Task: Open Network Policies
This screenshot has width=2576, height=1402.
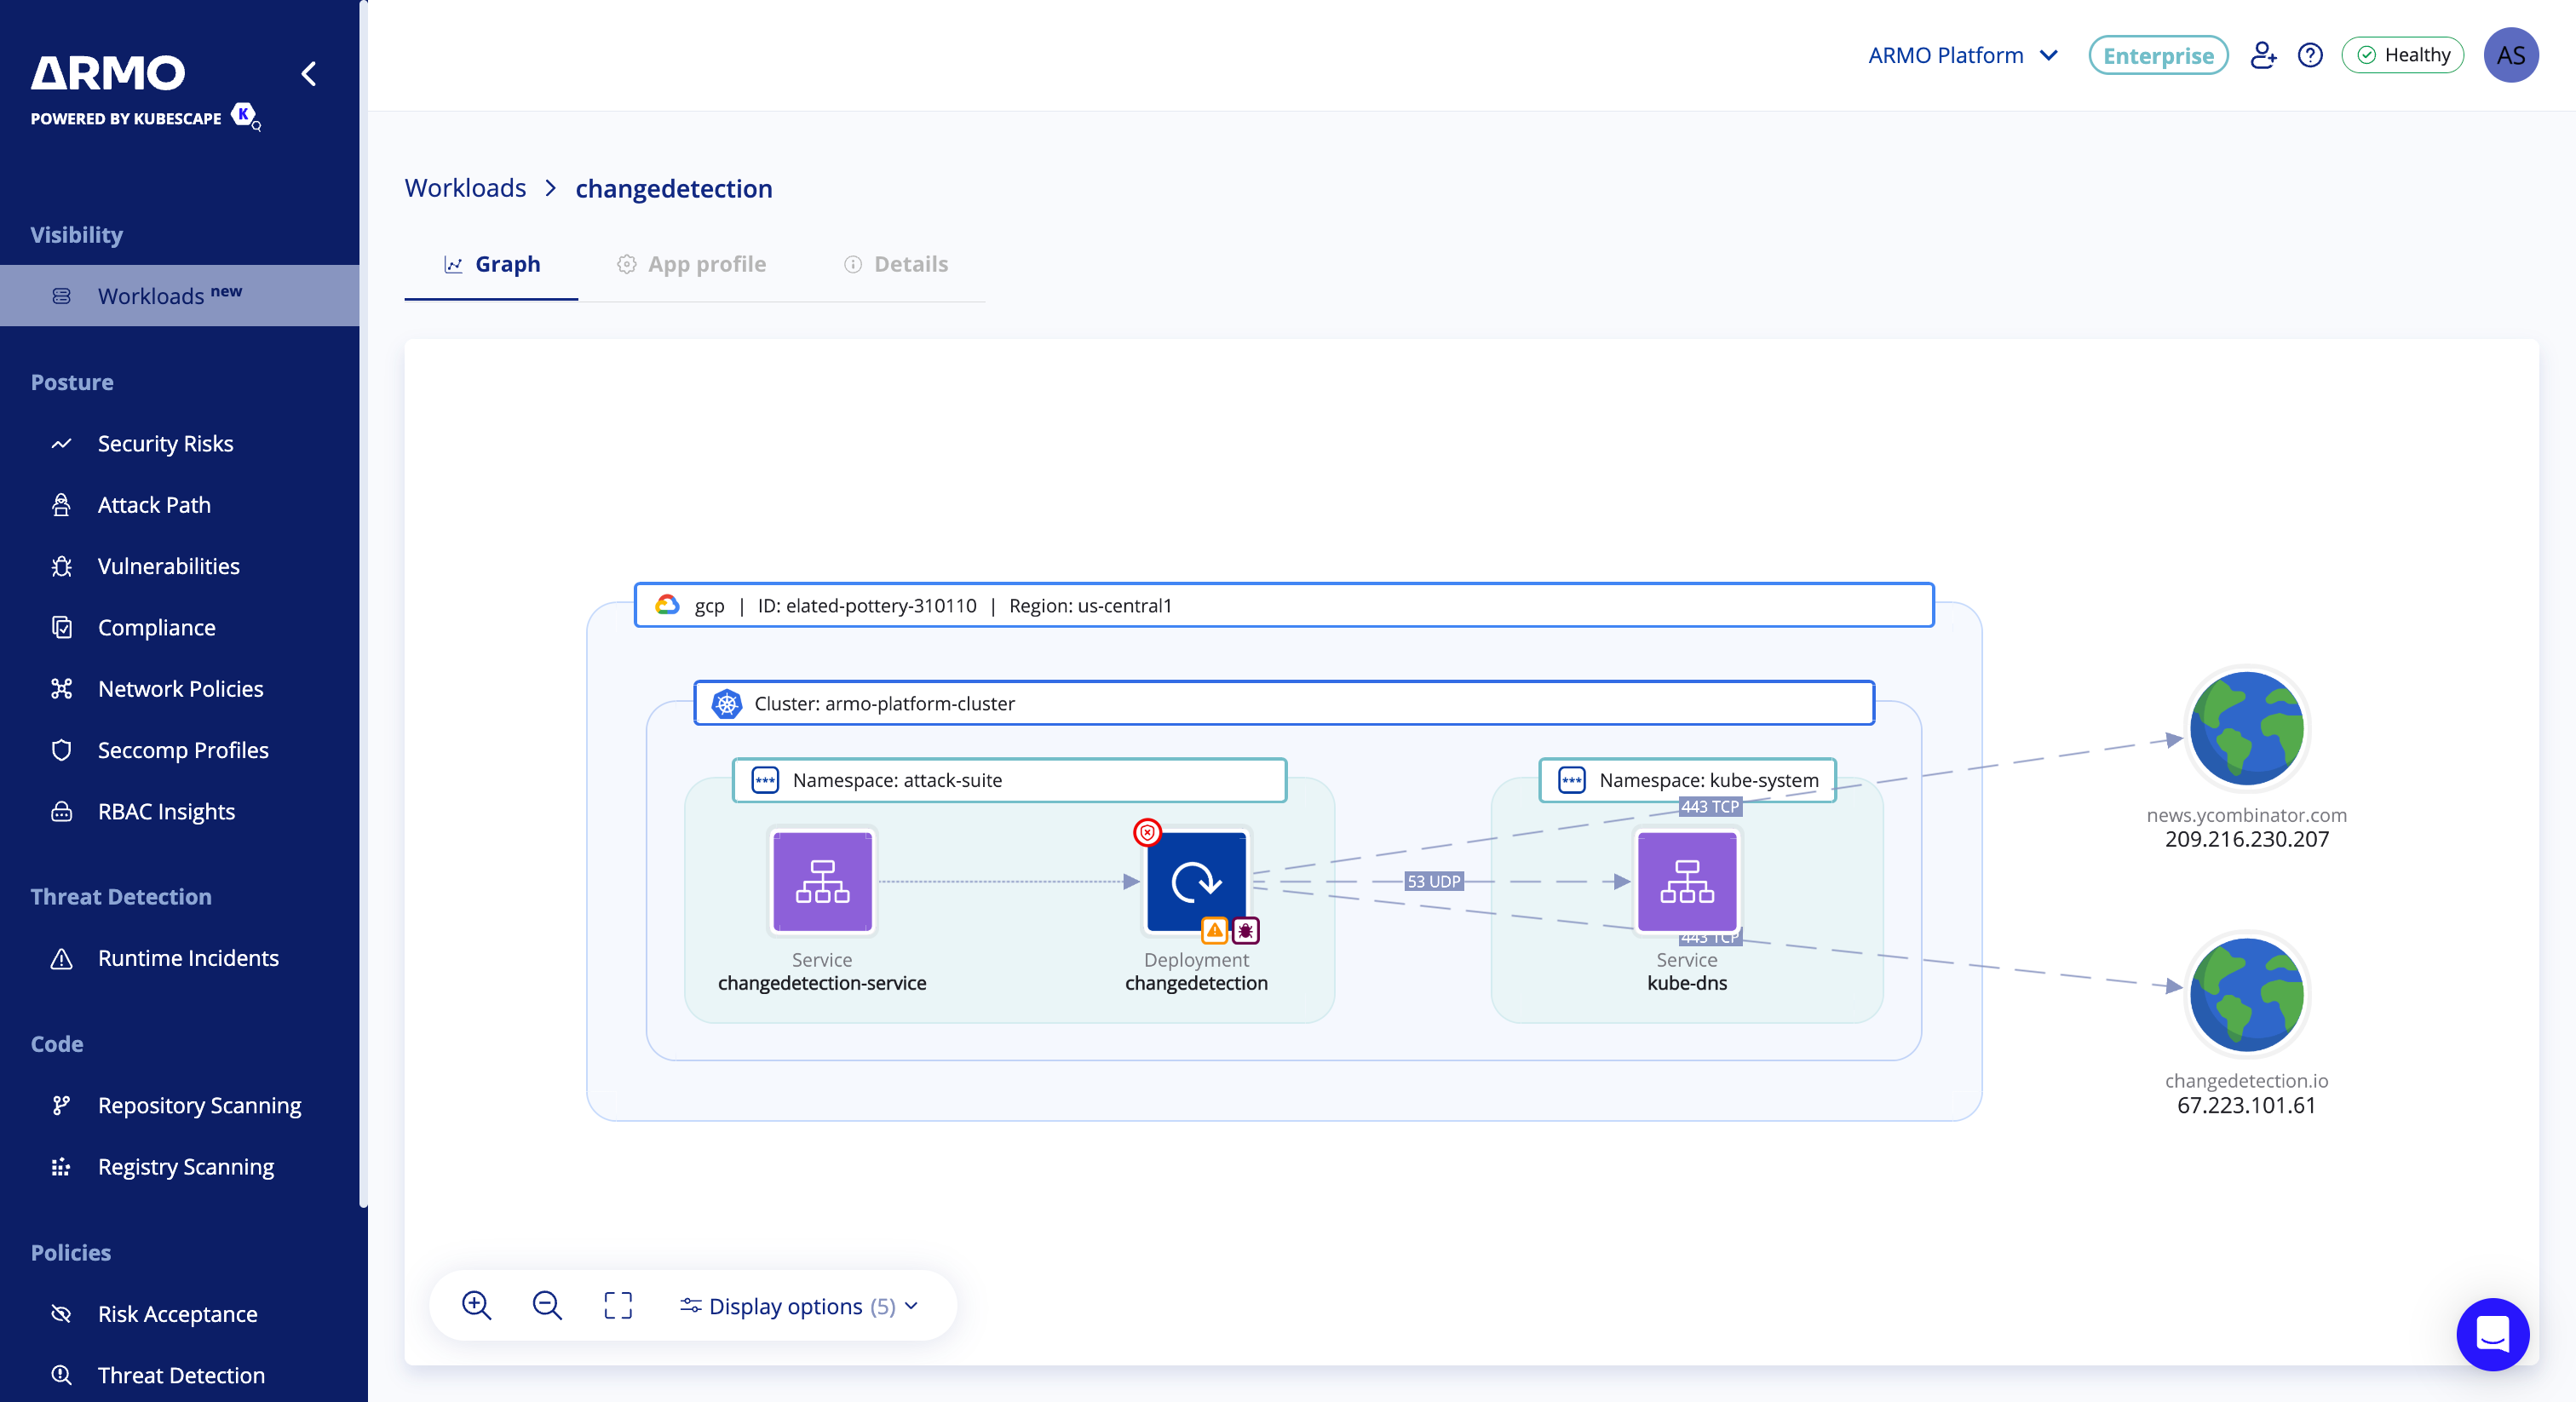Action: pyautogui.click(x=180, y=688)
